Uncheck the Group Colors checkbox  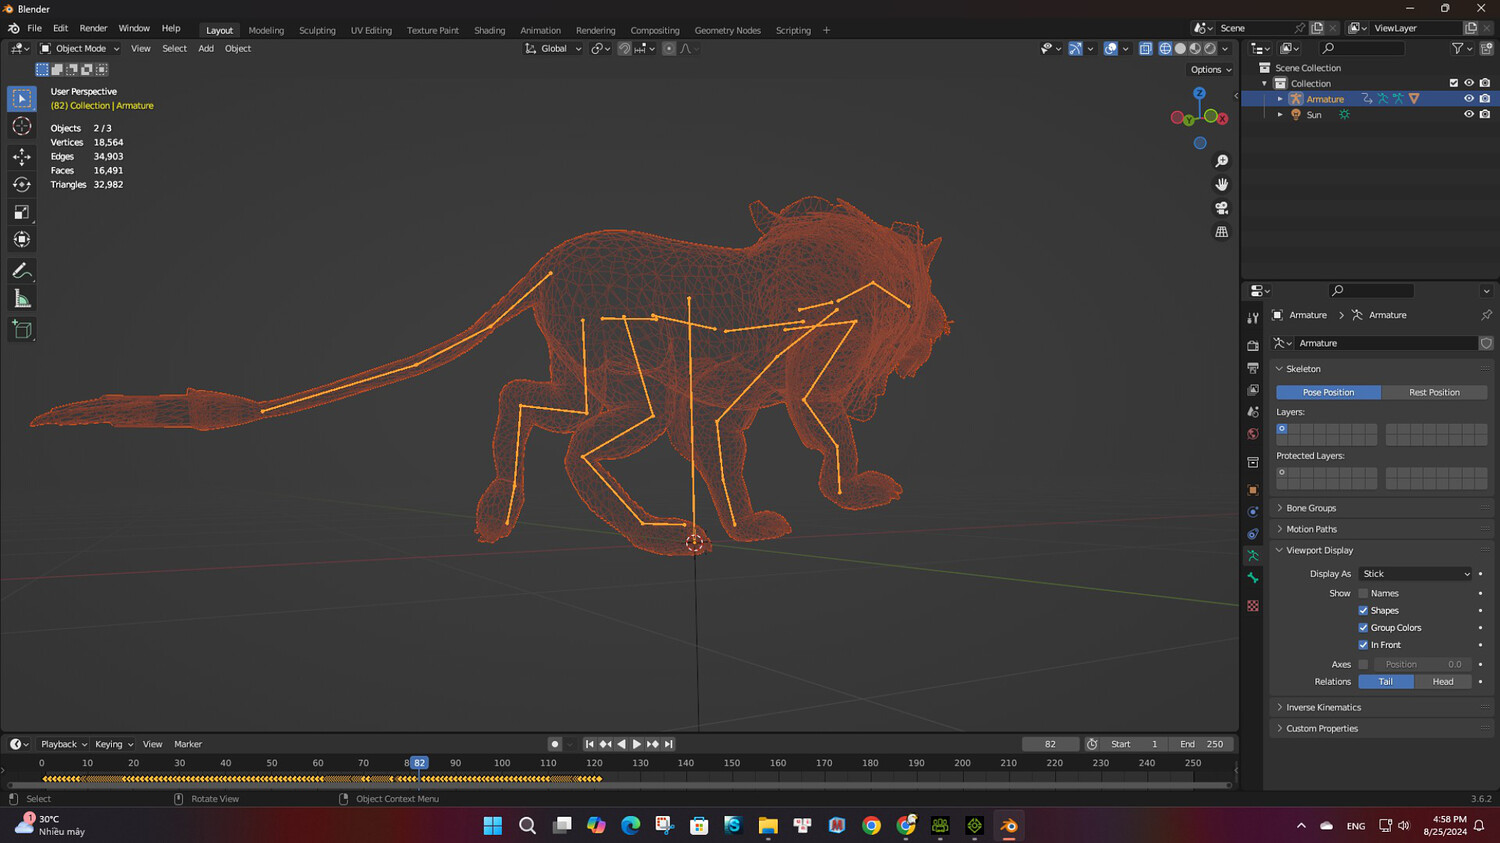click(x=1363, y=628)
